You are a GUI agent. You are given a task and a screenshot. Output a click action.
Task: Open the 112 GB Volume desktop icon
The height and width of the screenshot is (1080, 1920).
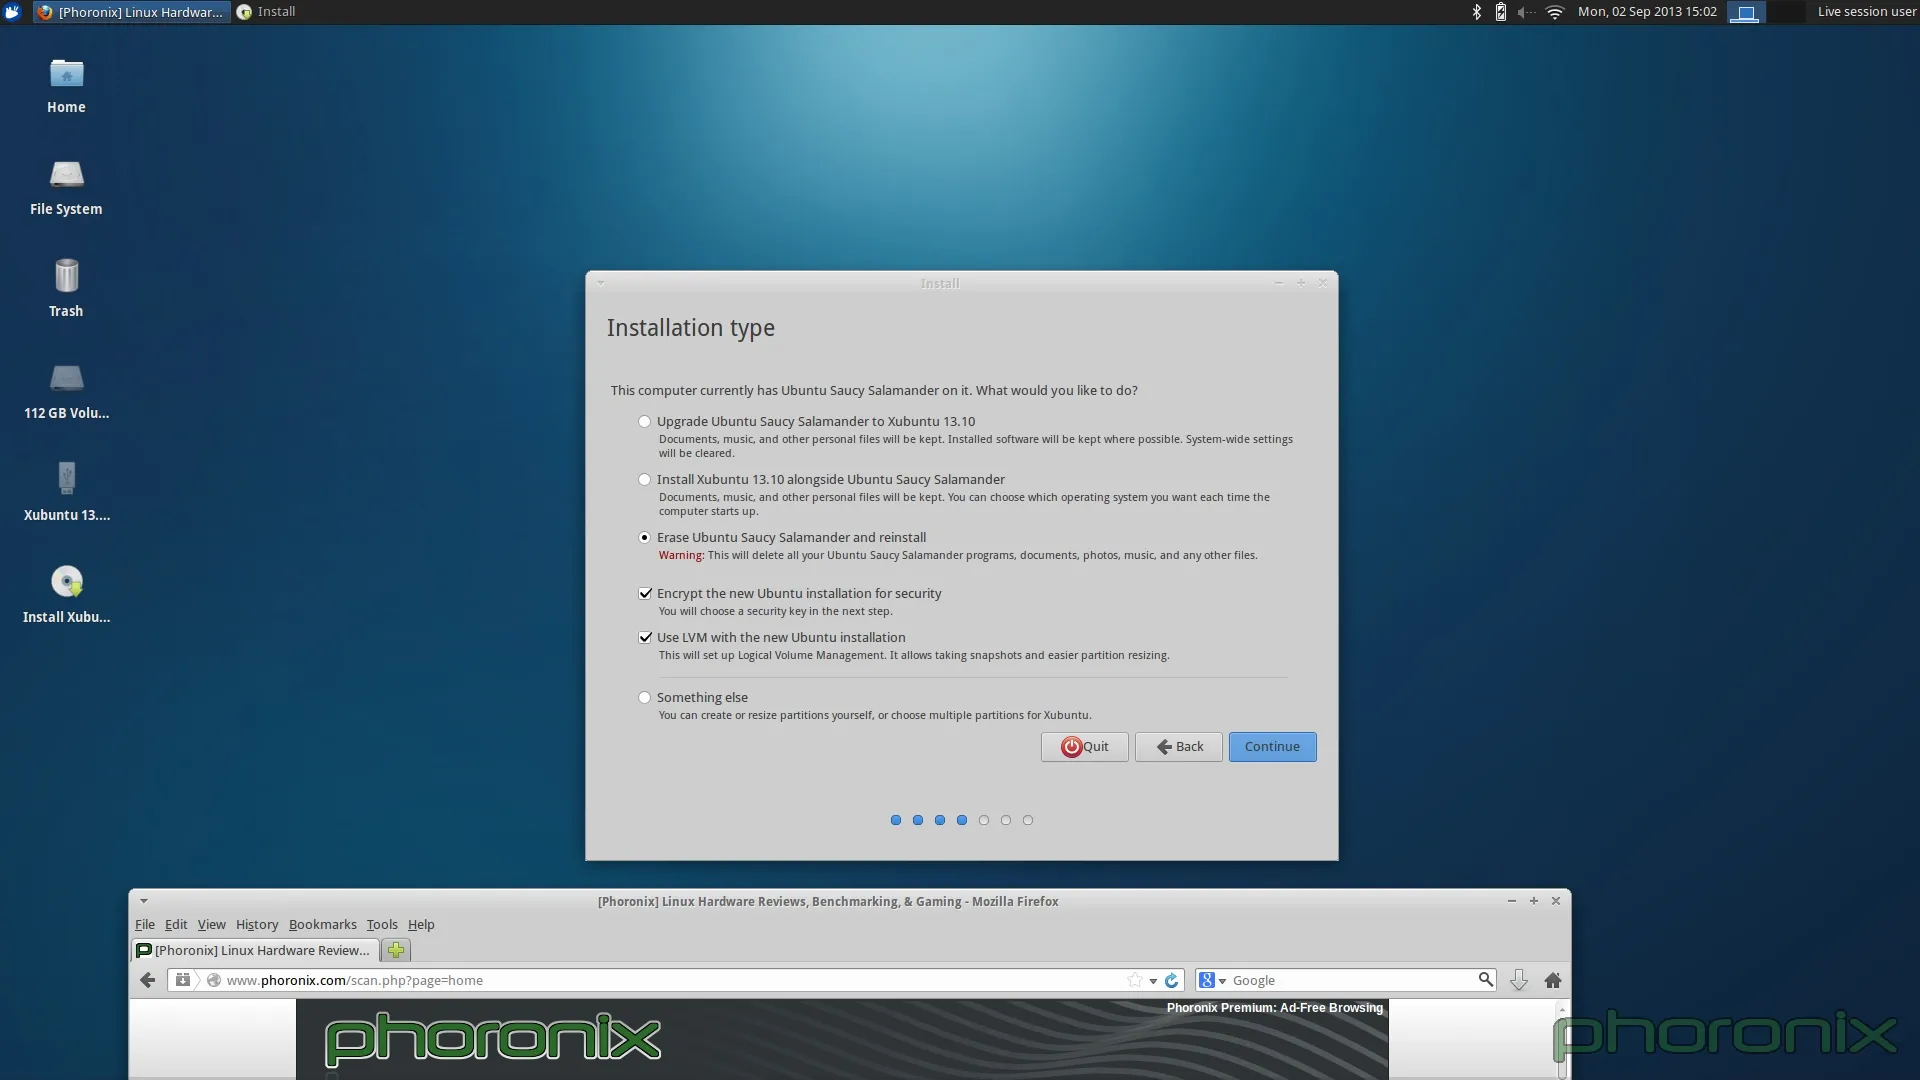tap(66, 392)
